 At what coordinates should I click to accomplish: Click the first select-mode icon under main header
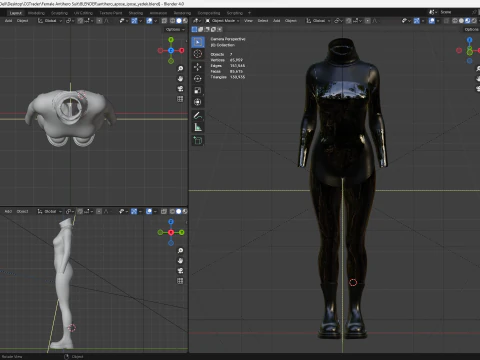pyautogui.click(x=194, y=29)
